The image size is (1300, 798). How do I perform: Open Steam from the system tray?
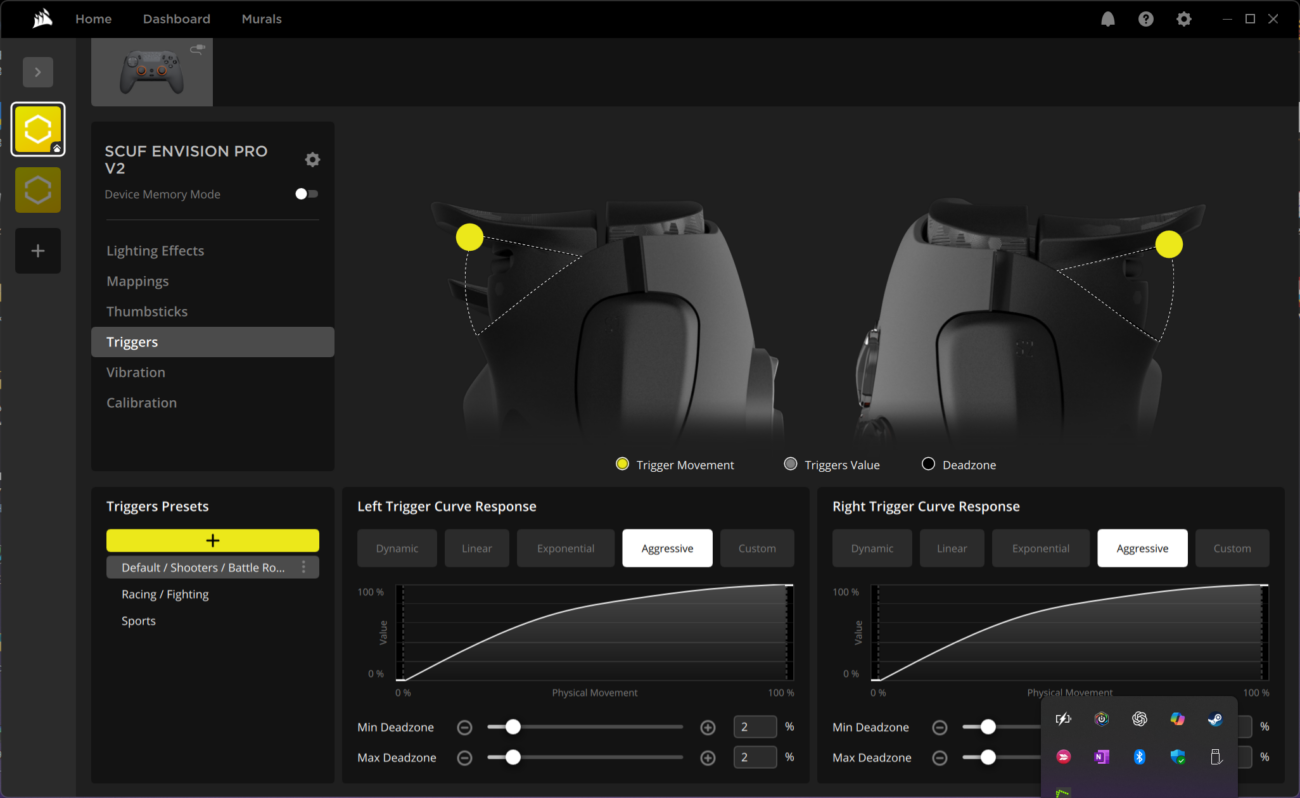coord(1215,719)
